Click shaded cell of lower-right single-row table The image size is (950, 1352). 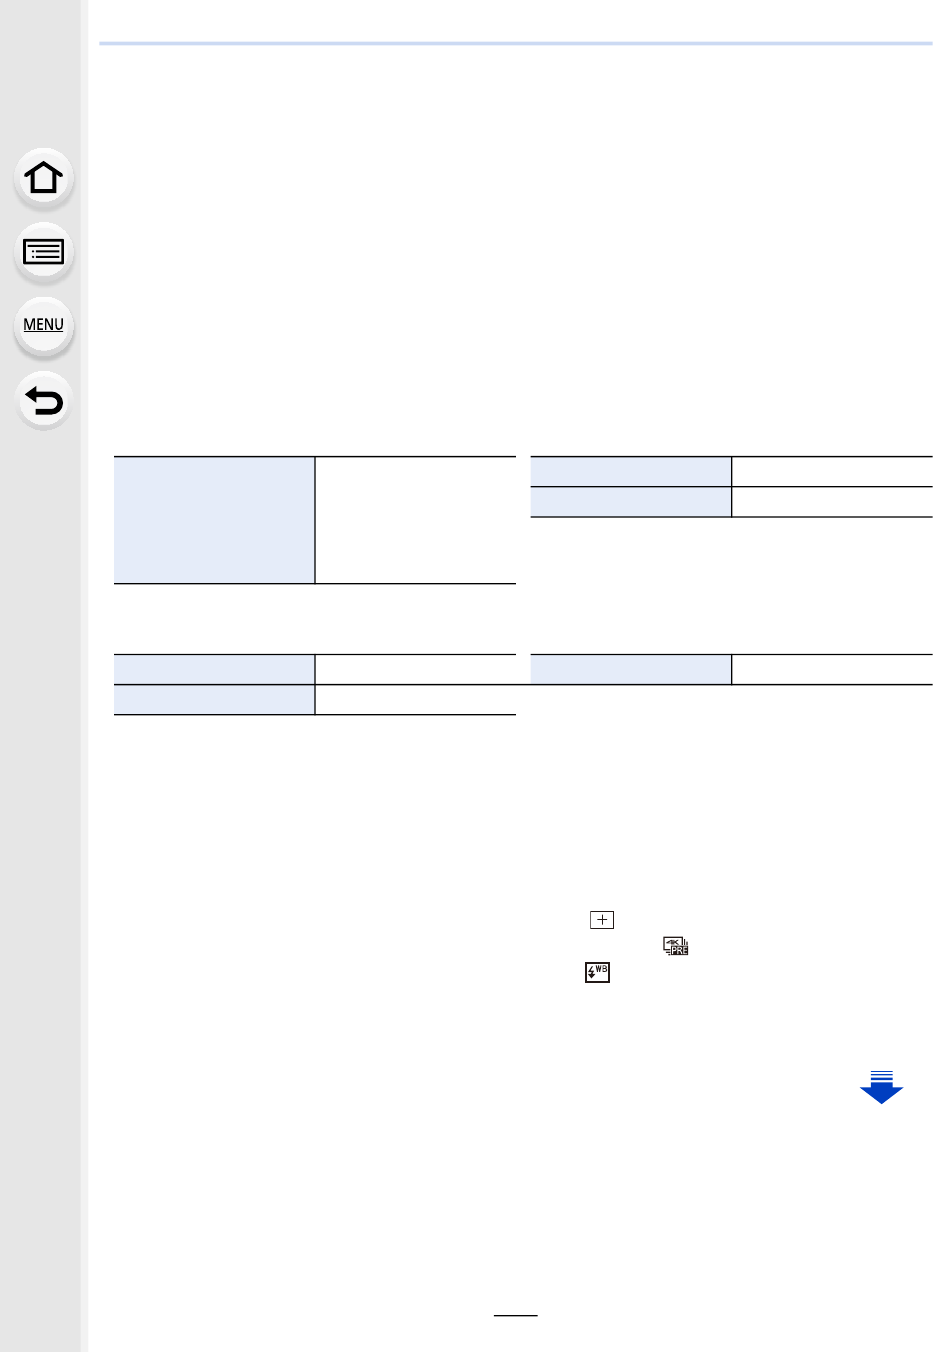(x=630, y=669)
